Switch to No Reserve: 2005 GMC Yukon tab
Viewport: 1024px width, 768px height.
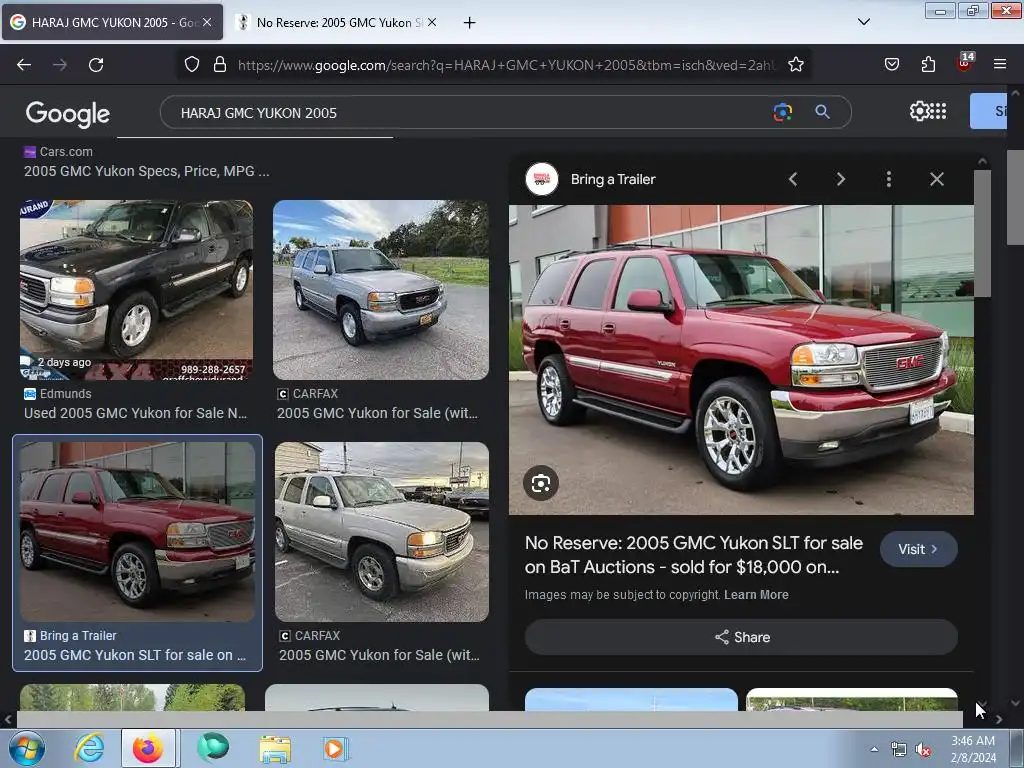click(336, 22)
